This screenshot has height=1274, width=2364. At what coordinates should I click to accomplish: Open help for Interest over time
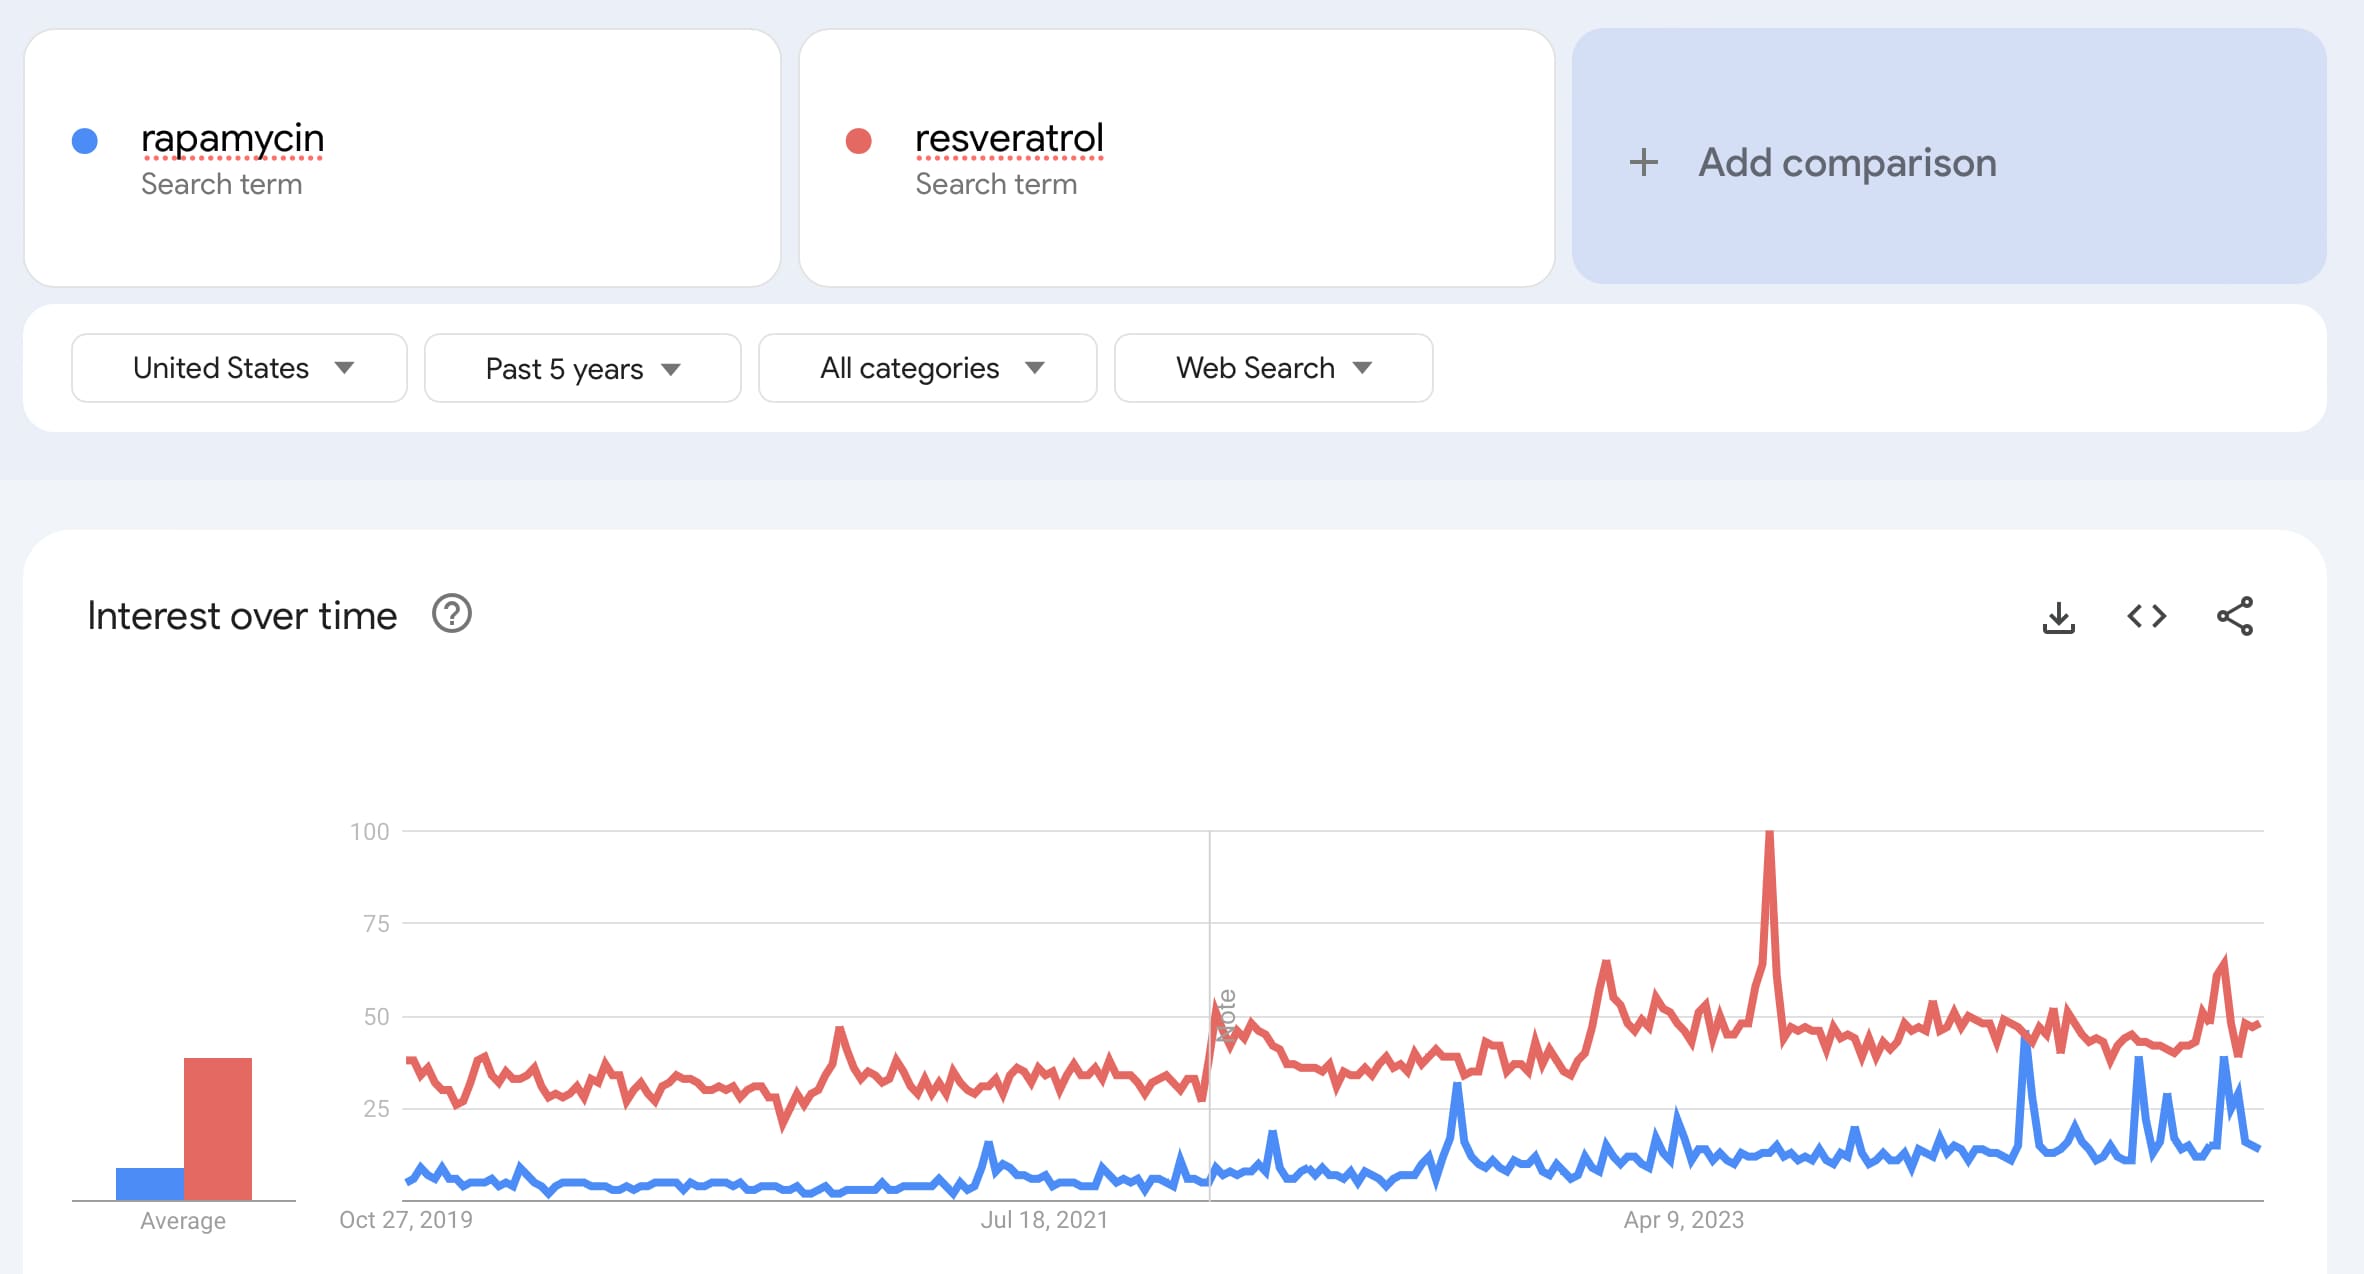(451, 614)
